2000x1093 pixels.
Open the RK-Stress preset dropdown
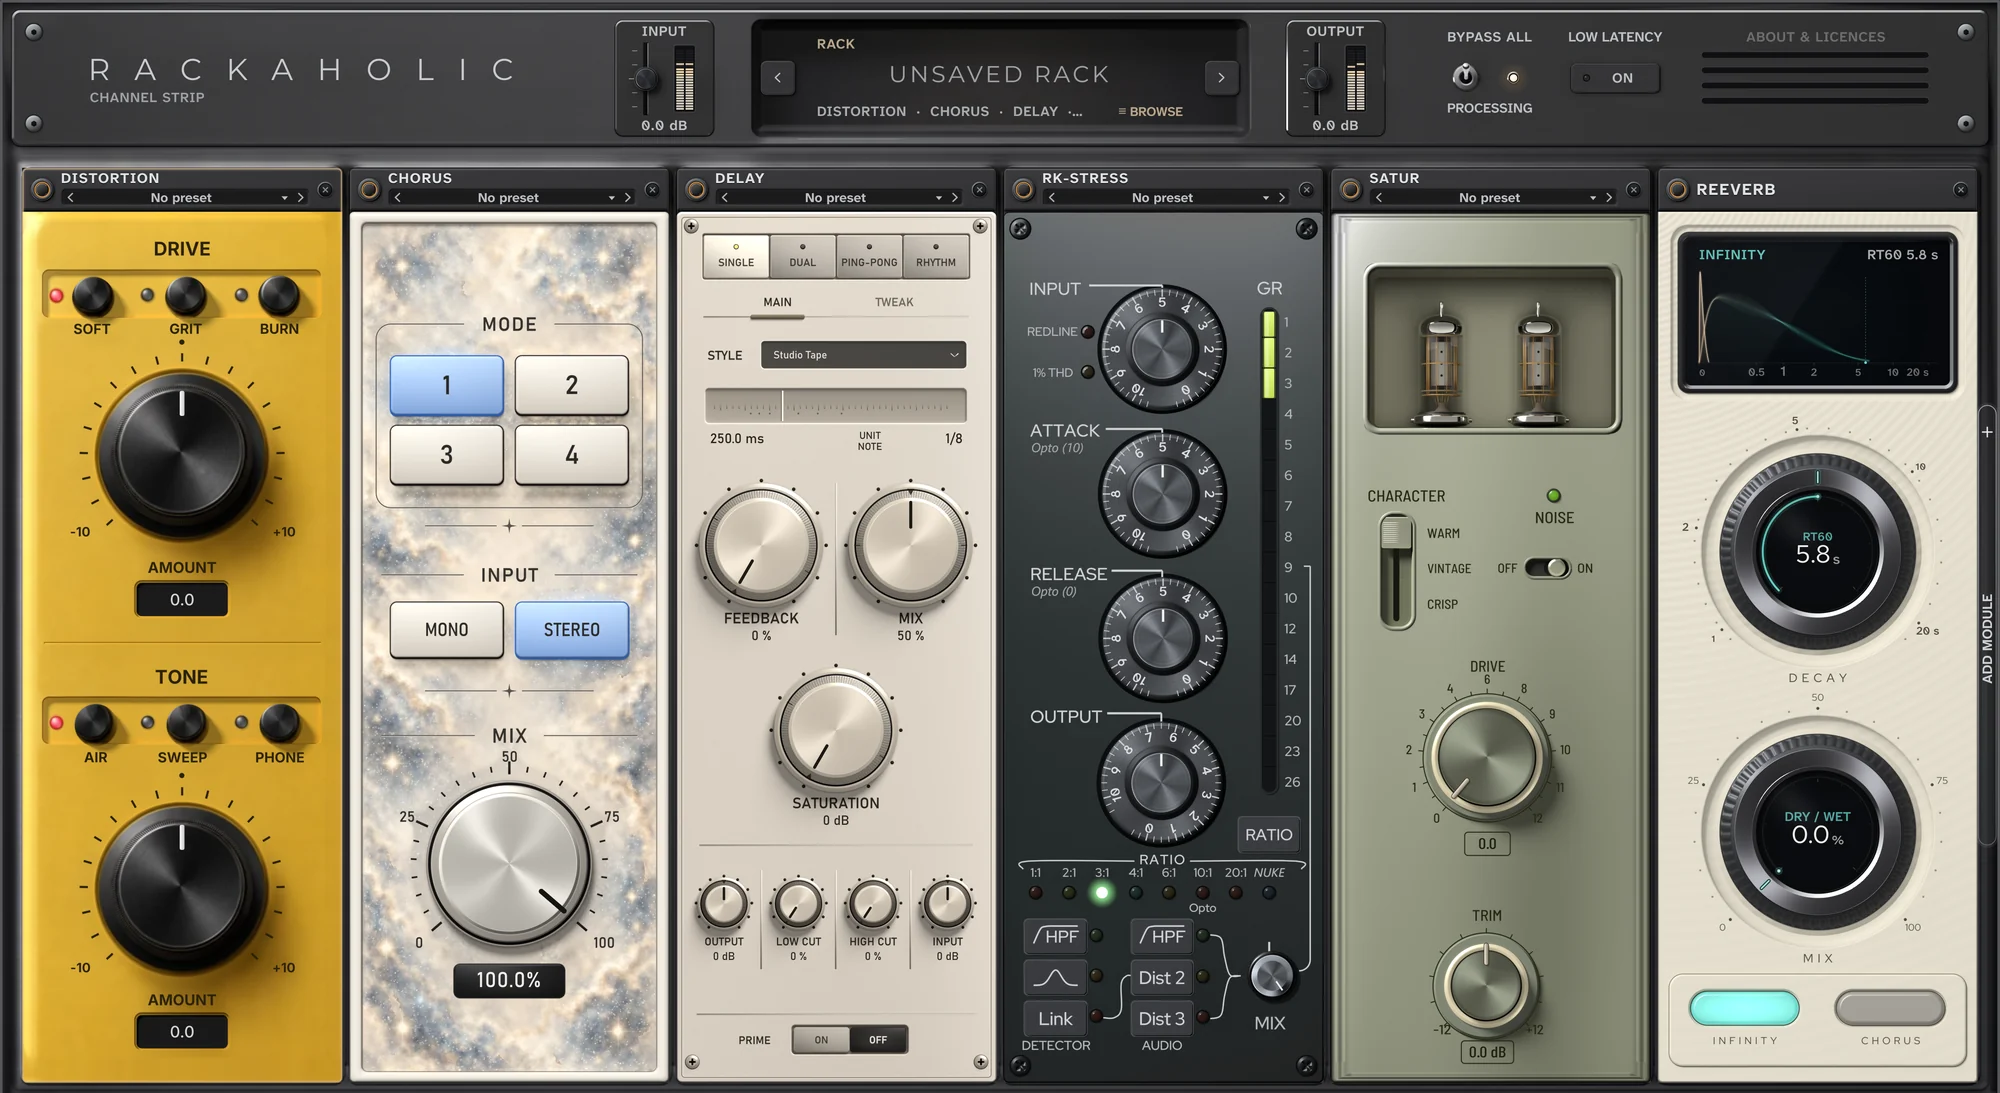(x=1162, y=198)
